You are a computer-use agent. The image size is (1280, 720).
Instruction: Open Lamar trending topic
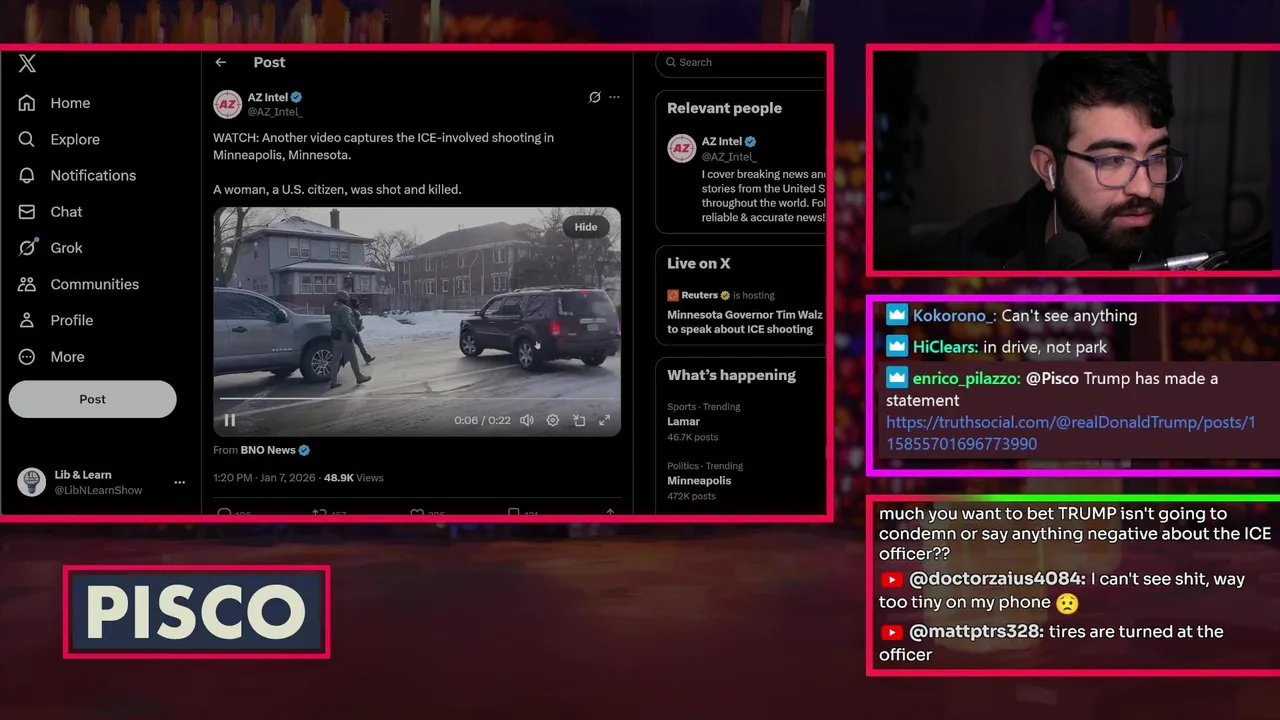point(684,421)
